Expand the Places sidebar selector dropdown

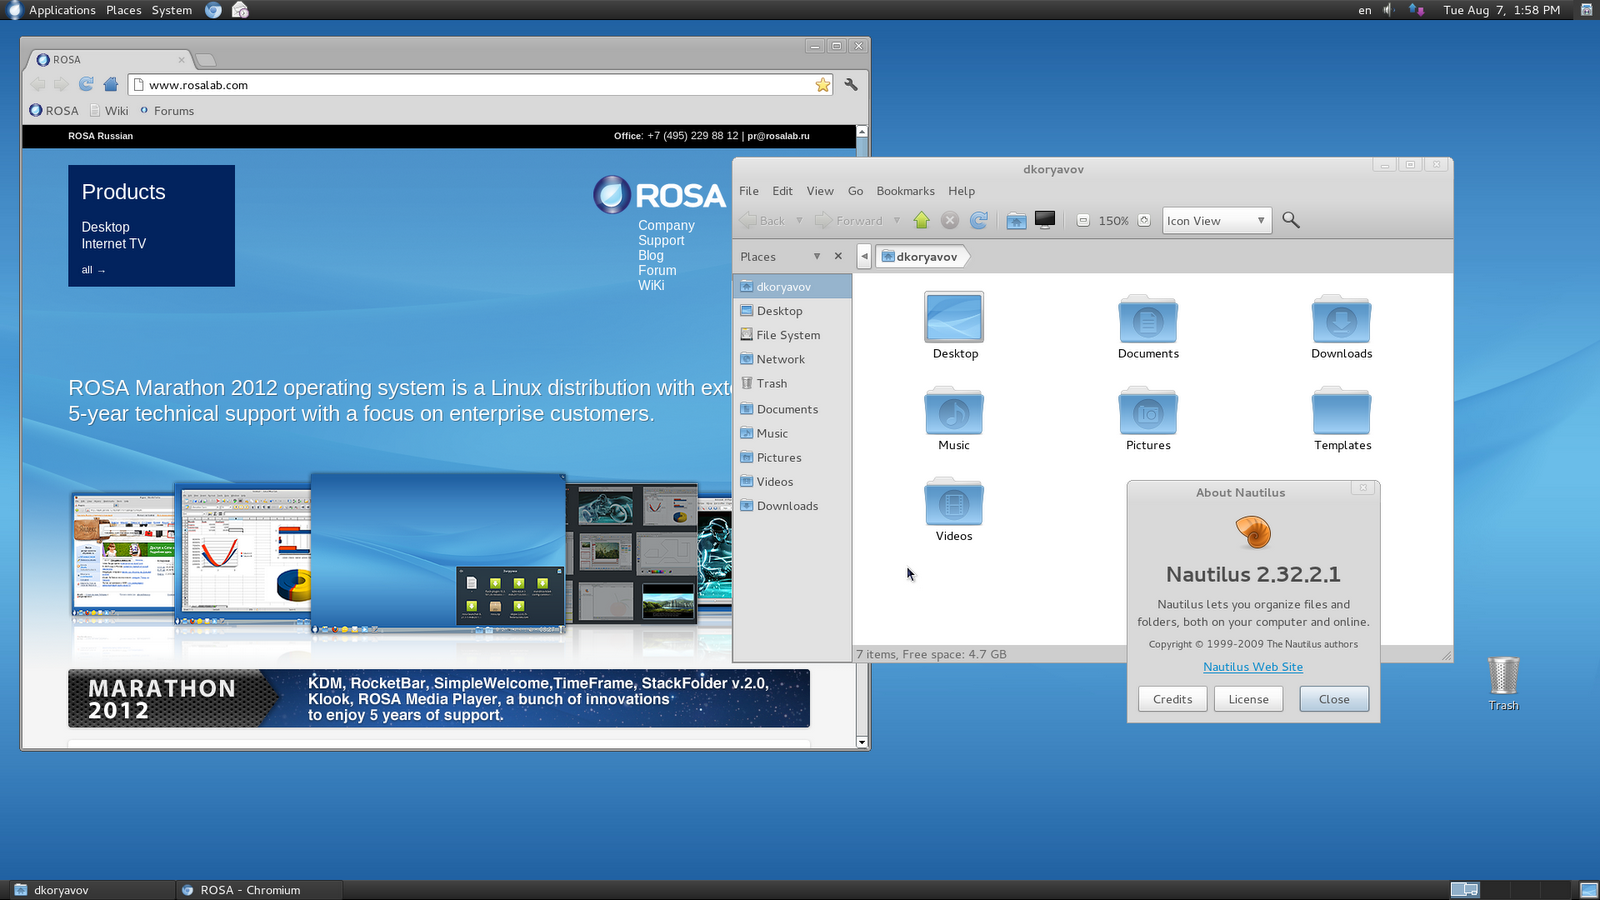pyautogui.click(x=817, y=257)
